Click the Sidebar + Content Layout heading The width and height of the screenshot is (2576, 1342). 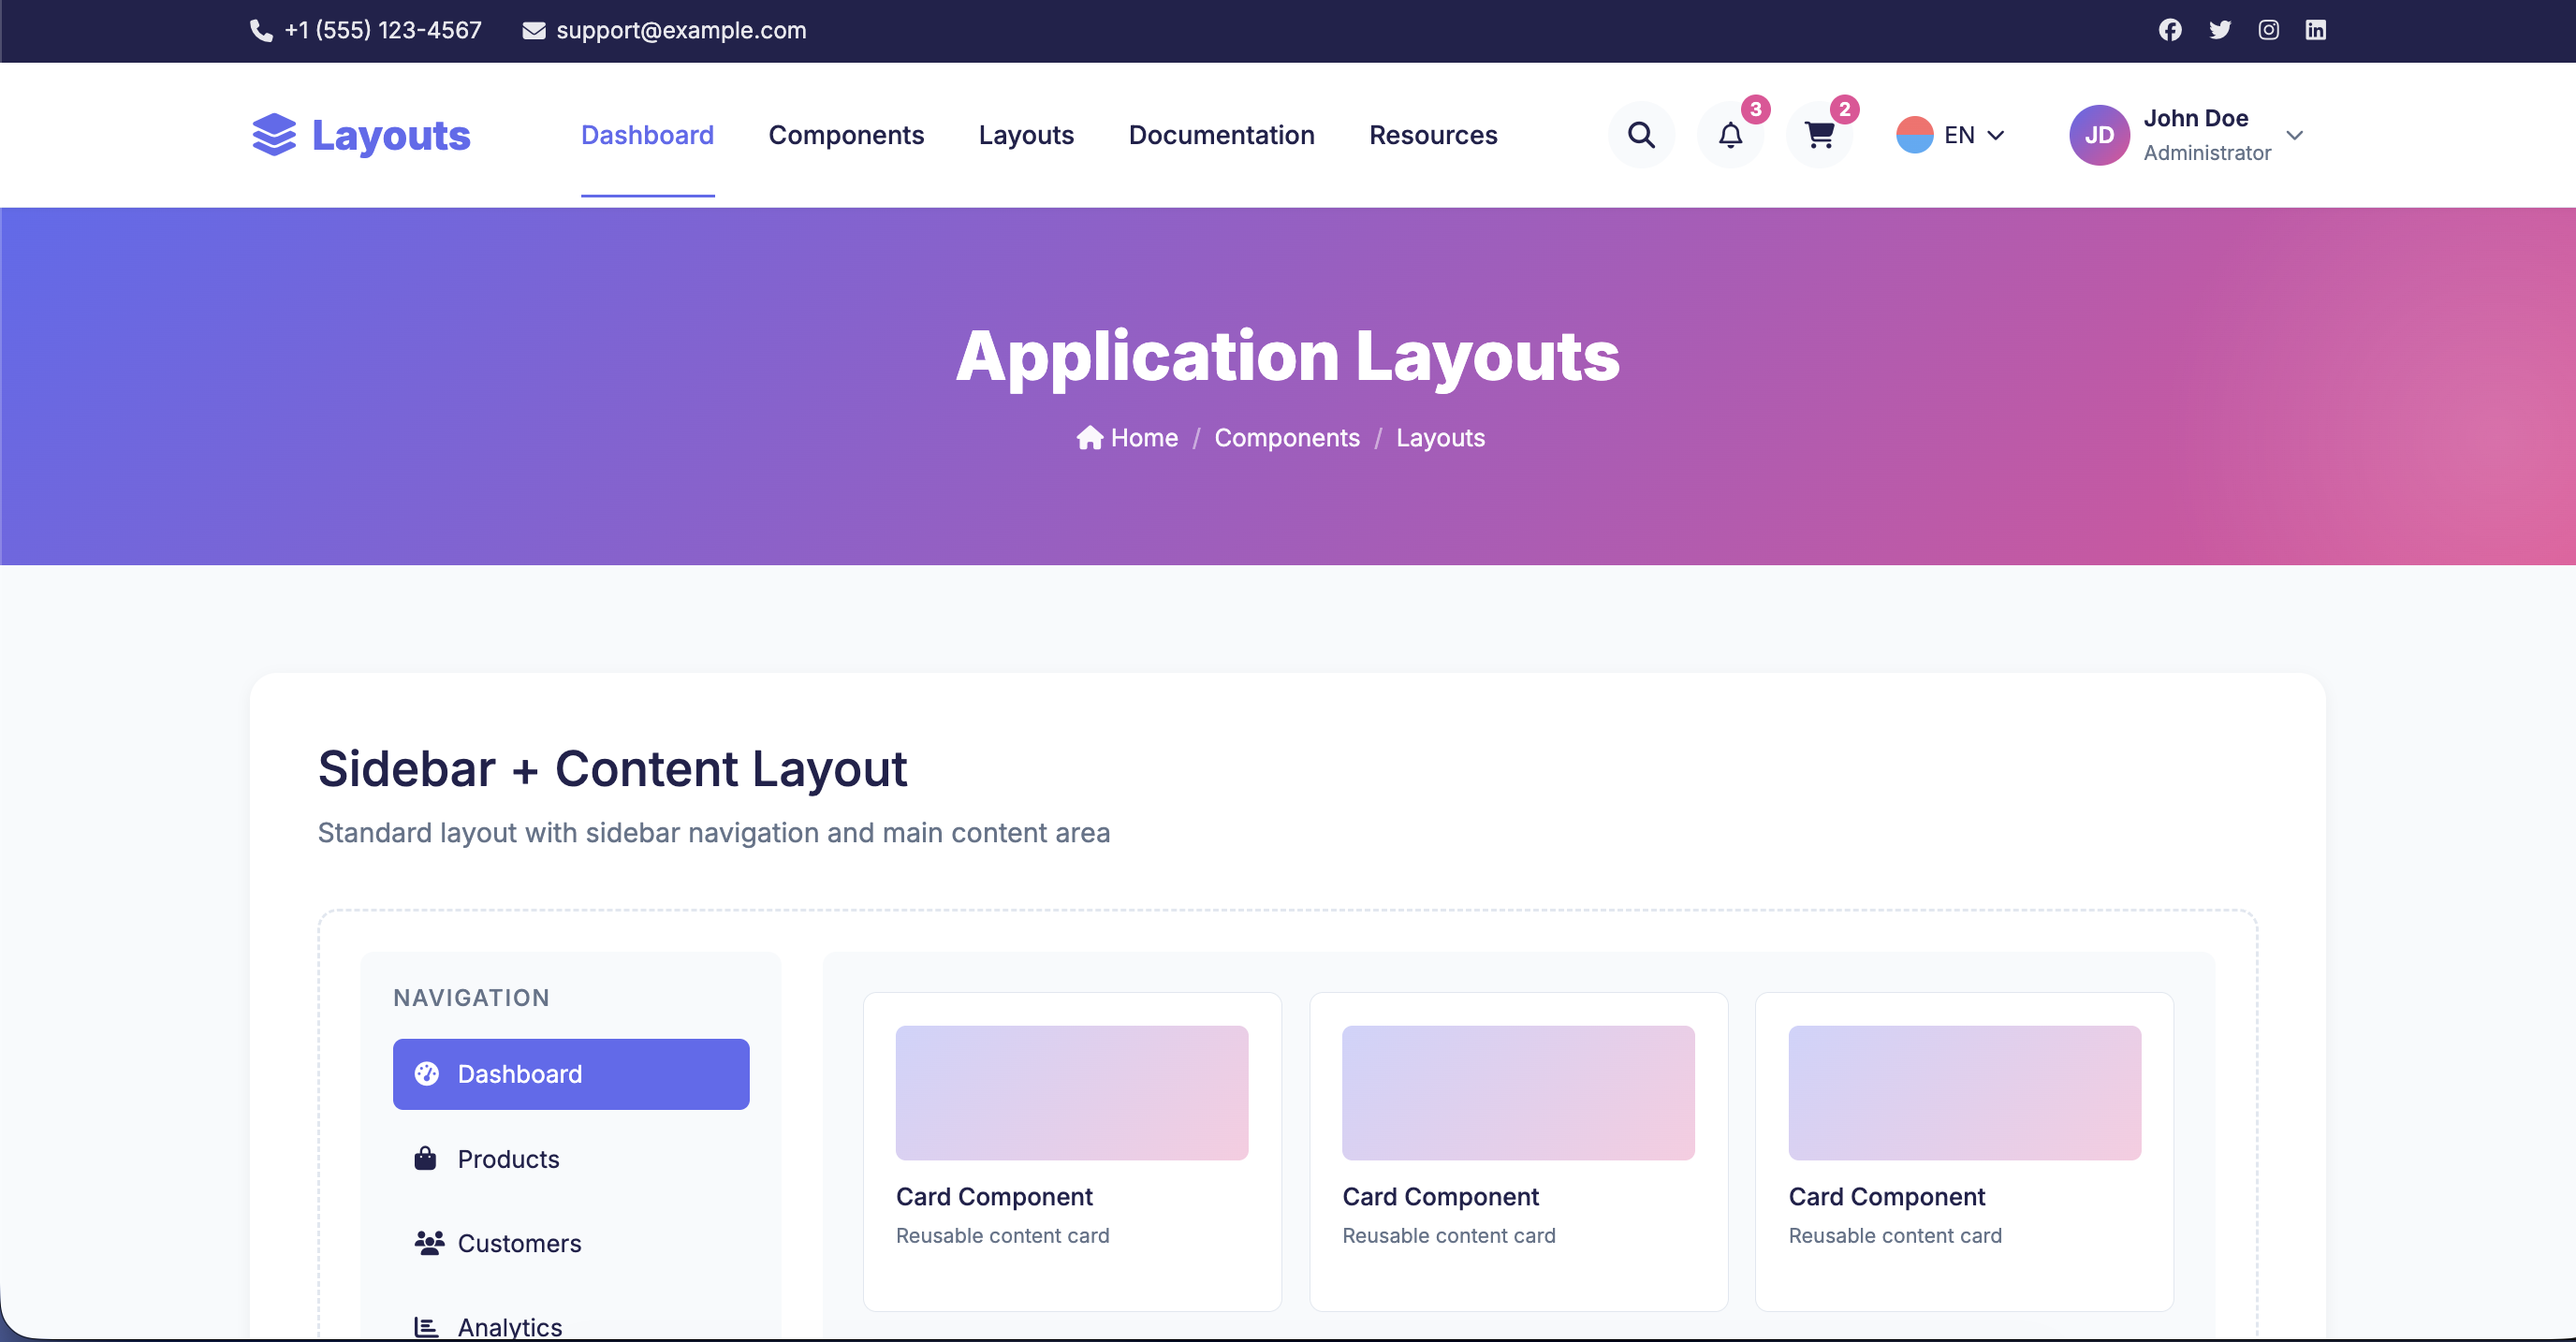[x=612, y=769]
